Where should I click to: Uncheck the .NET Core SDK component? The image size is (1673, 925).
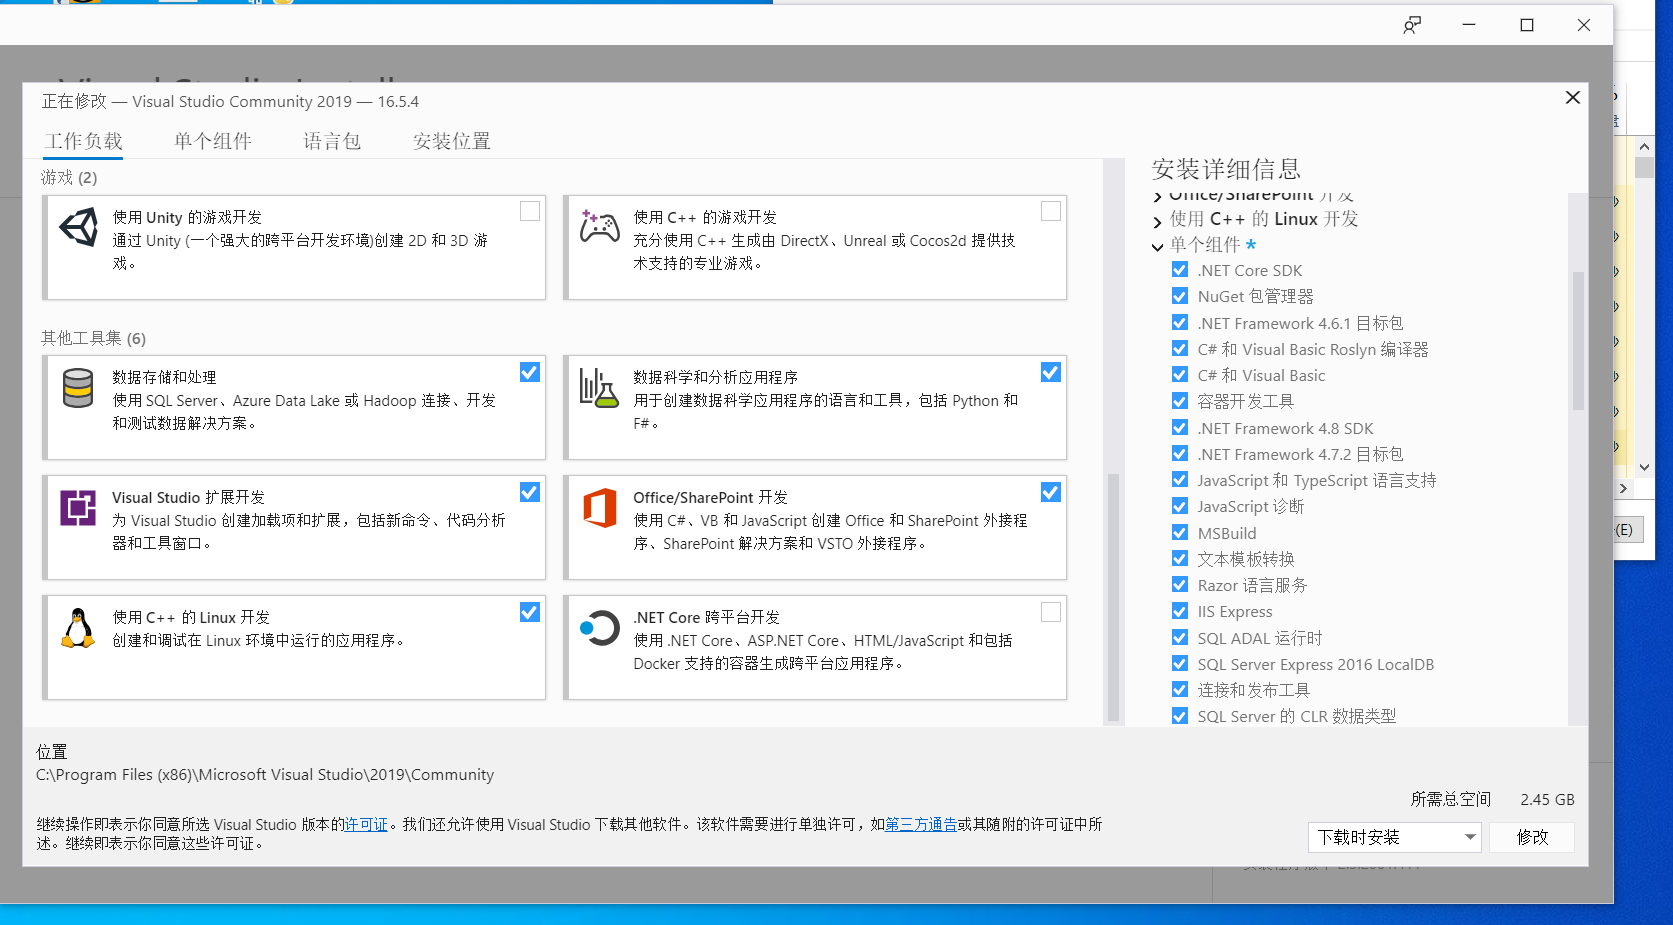point(1180,270)
